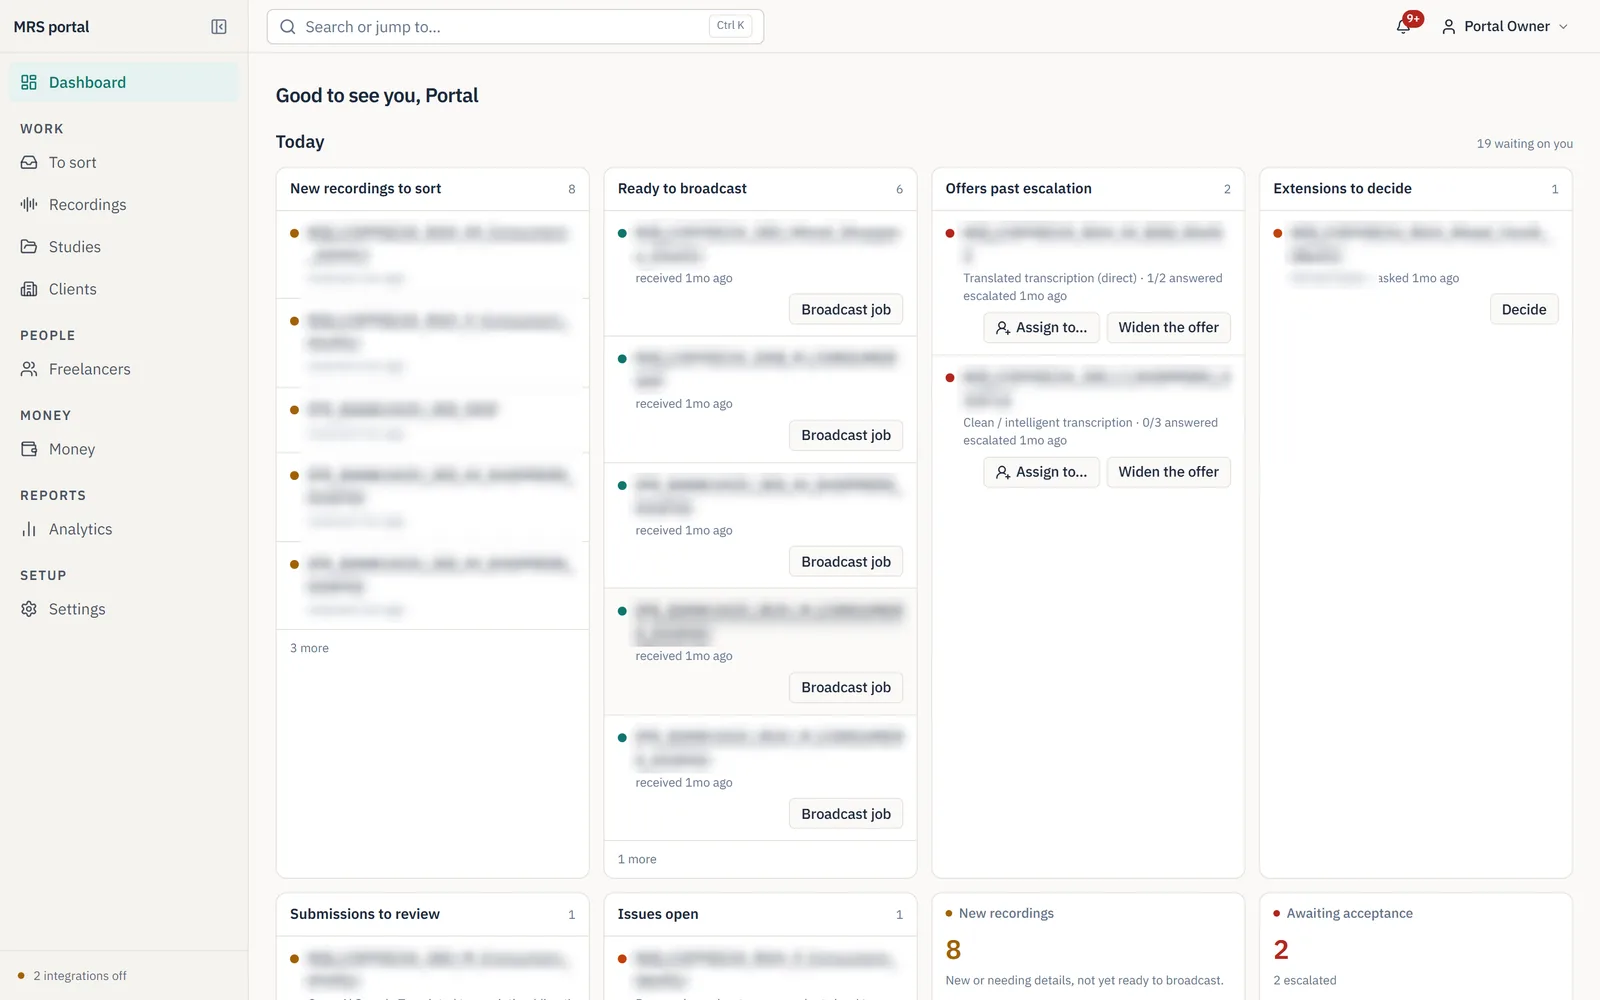This screenshot has width=1600, height=1000.
Task: Open the Ready to broadcast heading
Action: [682, 189]
